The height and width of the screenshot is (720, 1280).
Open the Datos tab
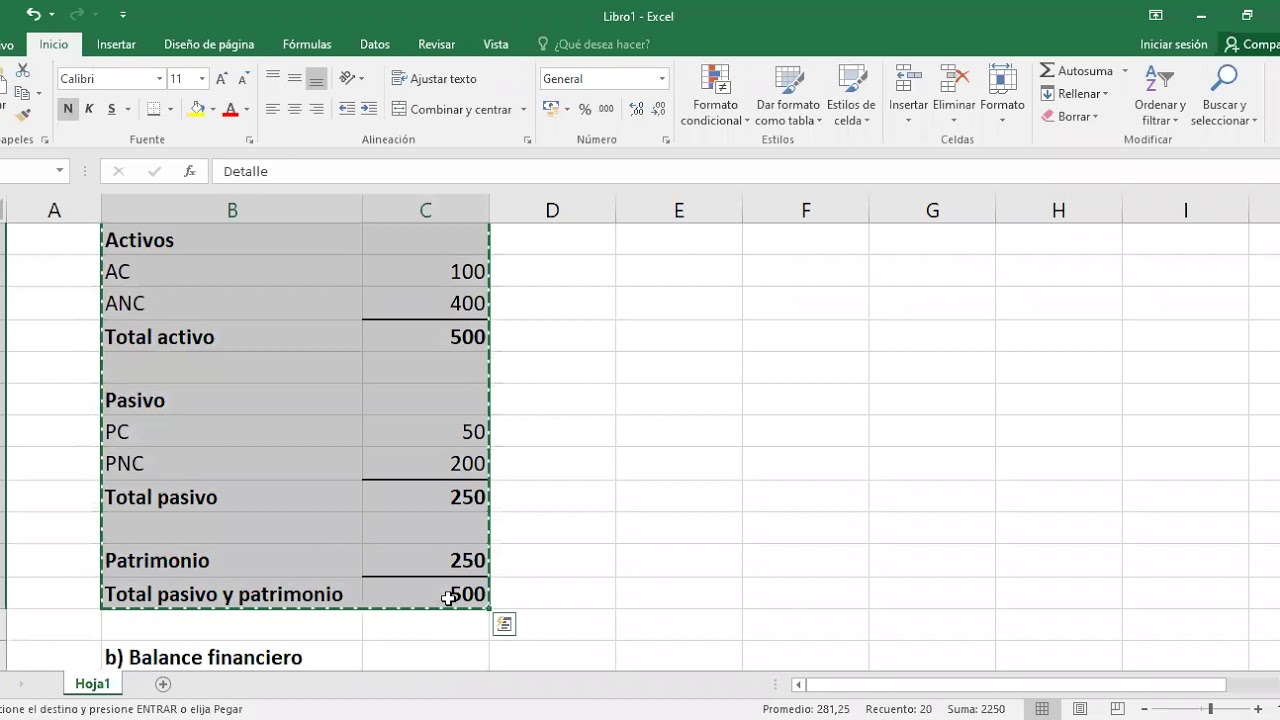pyautogui.click(x=375, y=44)
